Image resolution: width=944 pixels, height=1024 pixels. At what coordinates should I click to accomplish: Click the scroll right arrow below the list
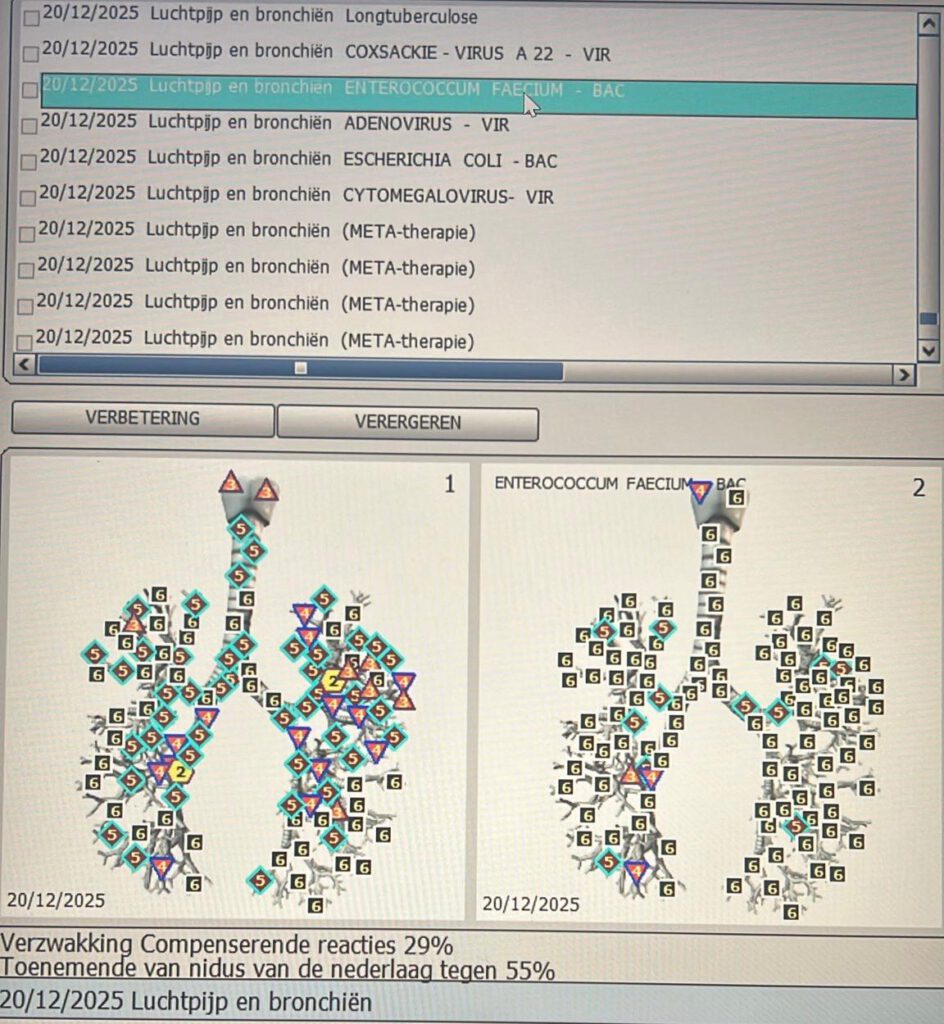pos(903,375)
